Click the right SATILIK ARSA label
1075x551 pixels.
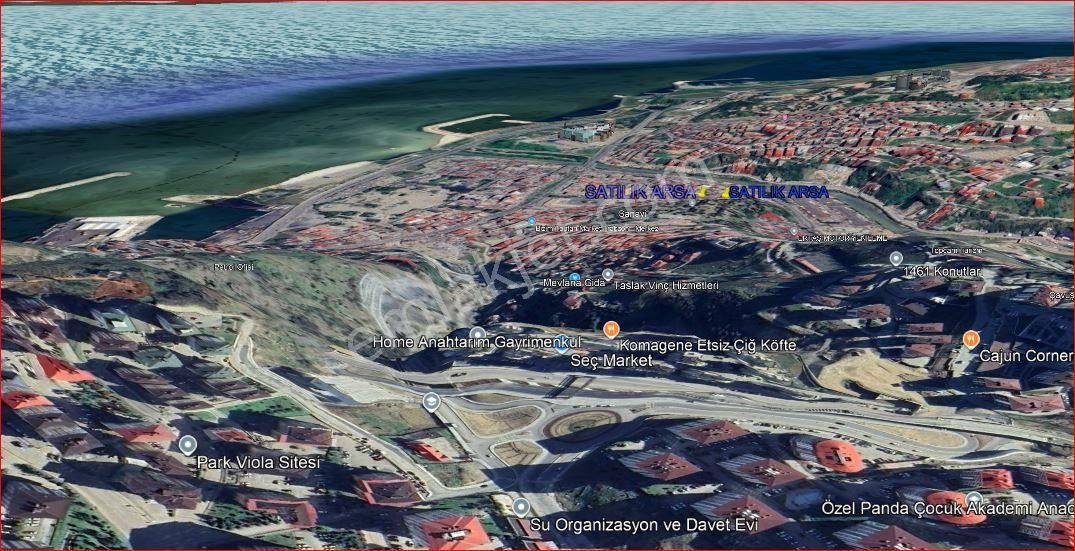(x=779, y=193)
